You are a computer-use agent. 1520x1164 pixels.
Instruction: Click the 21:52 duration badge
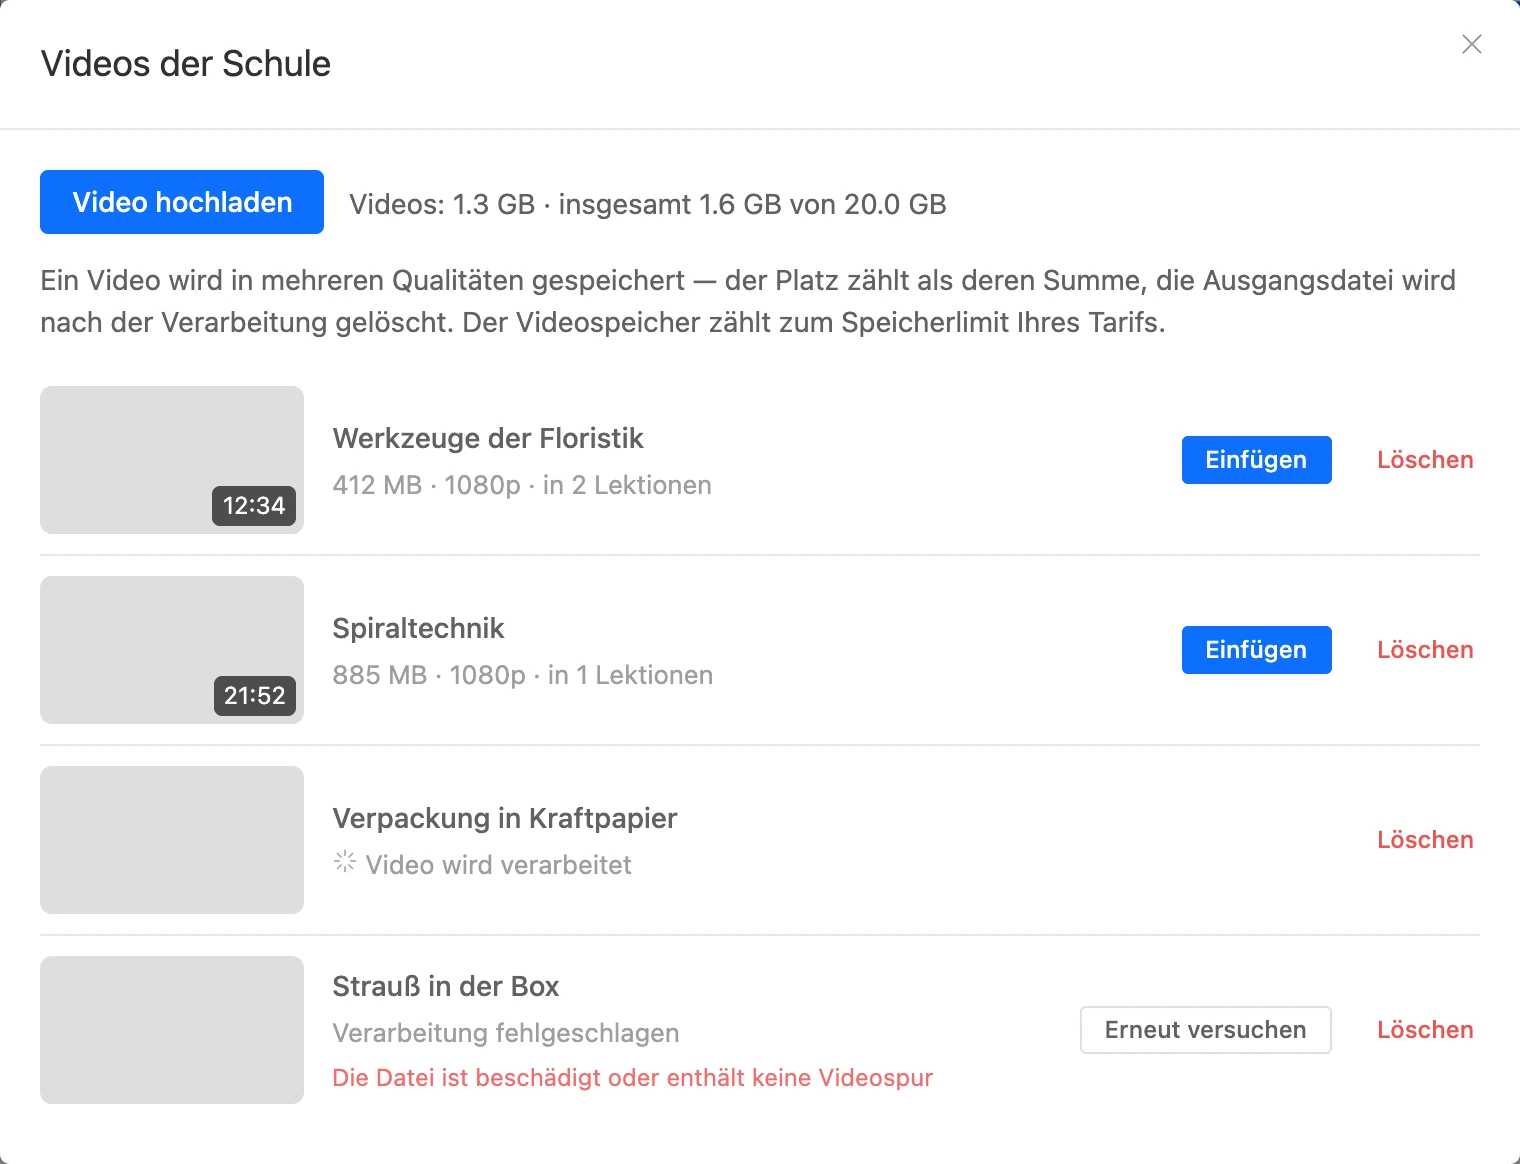click(254, 696)
